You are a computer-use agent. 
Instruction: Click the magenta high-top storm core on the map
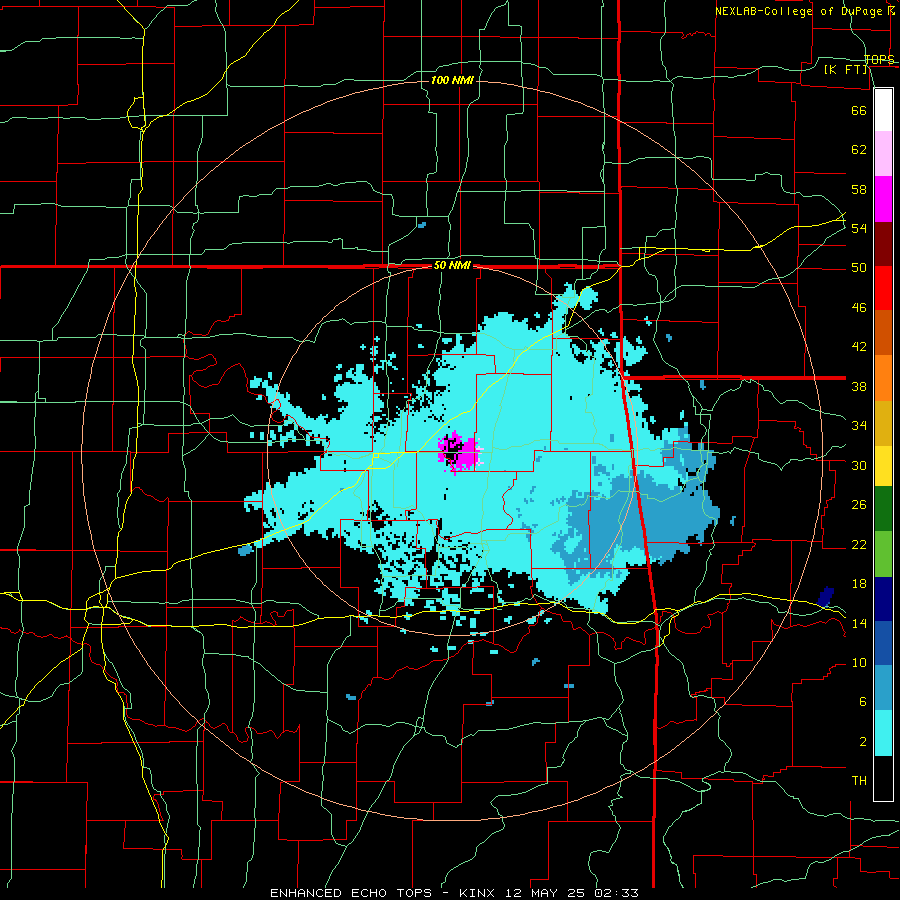tap(459, 452)
